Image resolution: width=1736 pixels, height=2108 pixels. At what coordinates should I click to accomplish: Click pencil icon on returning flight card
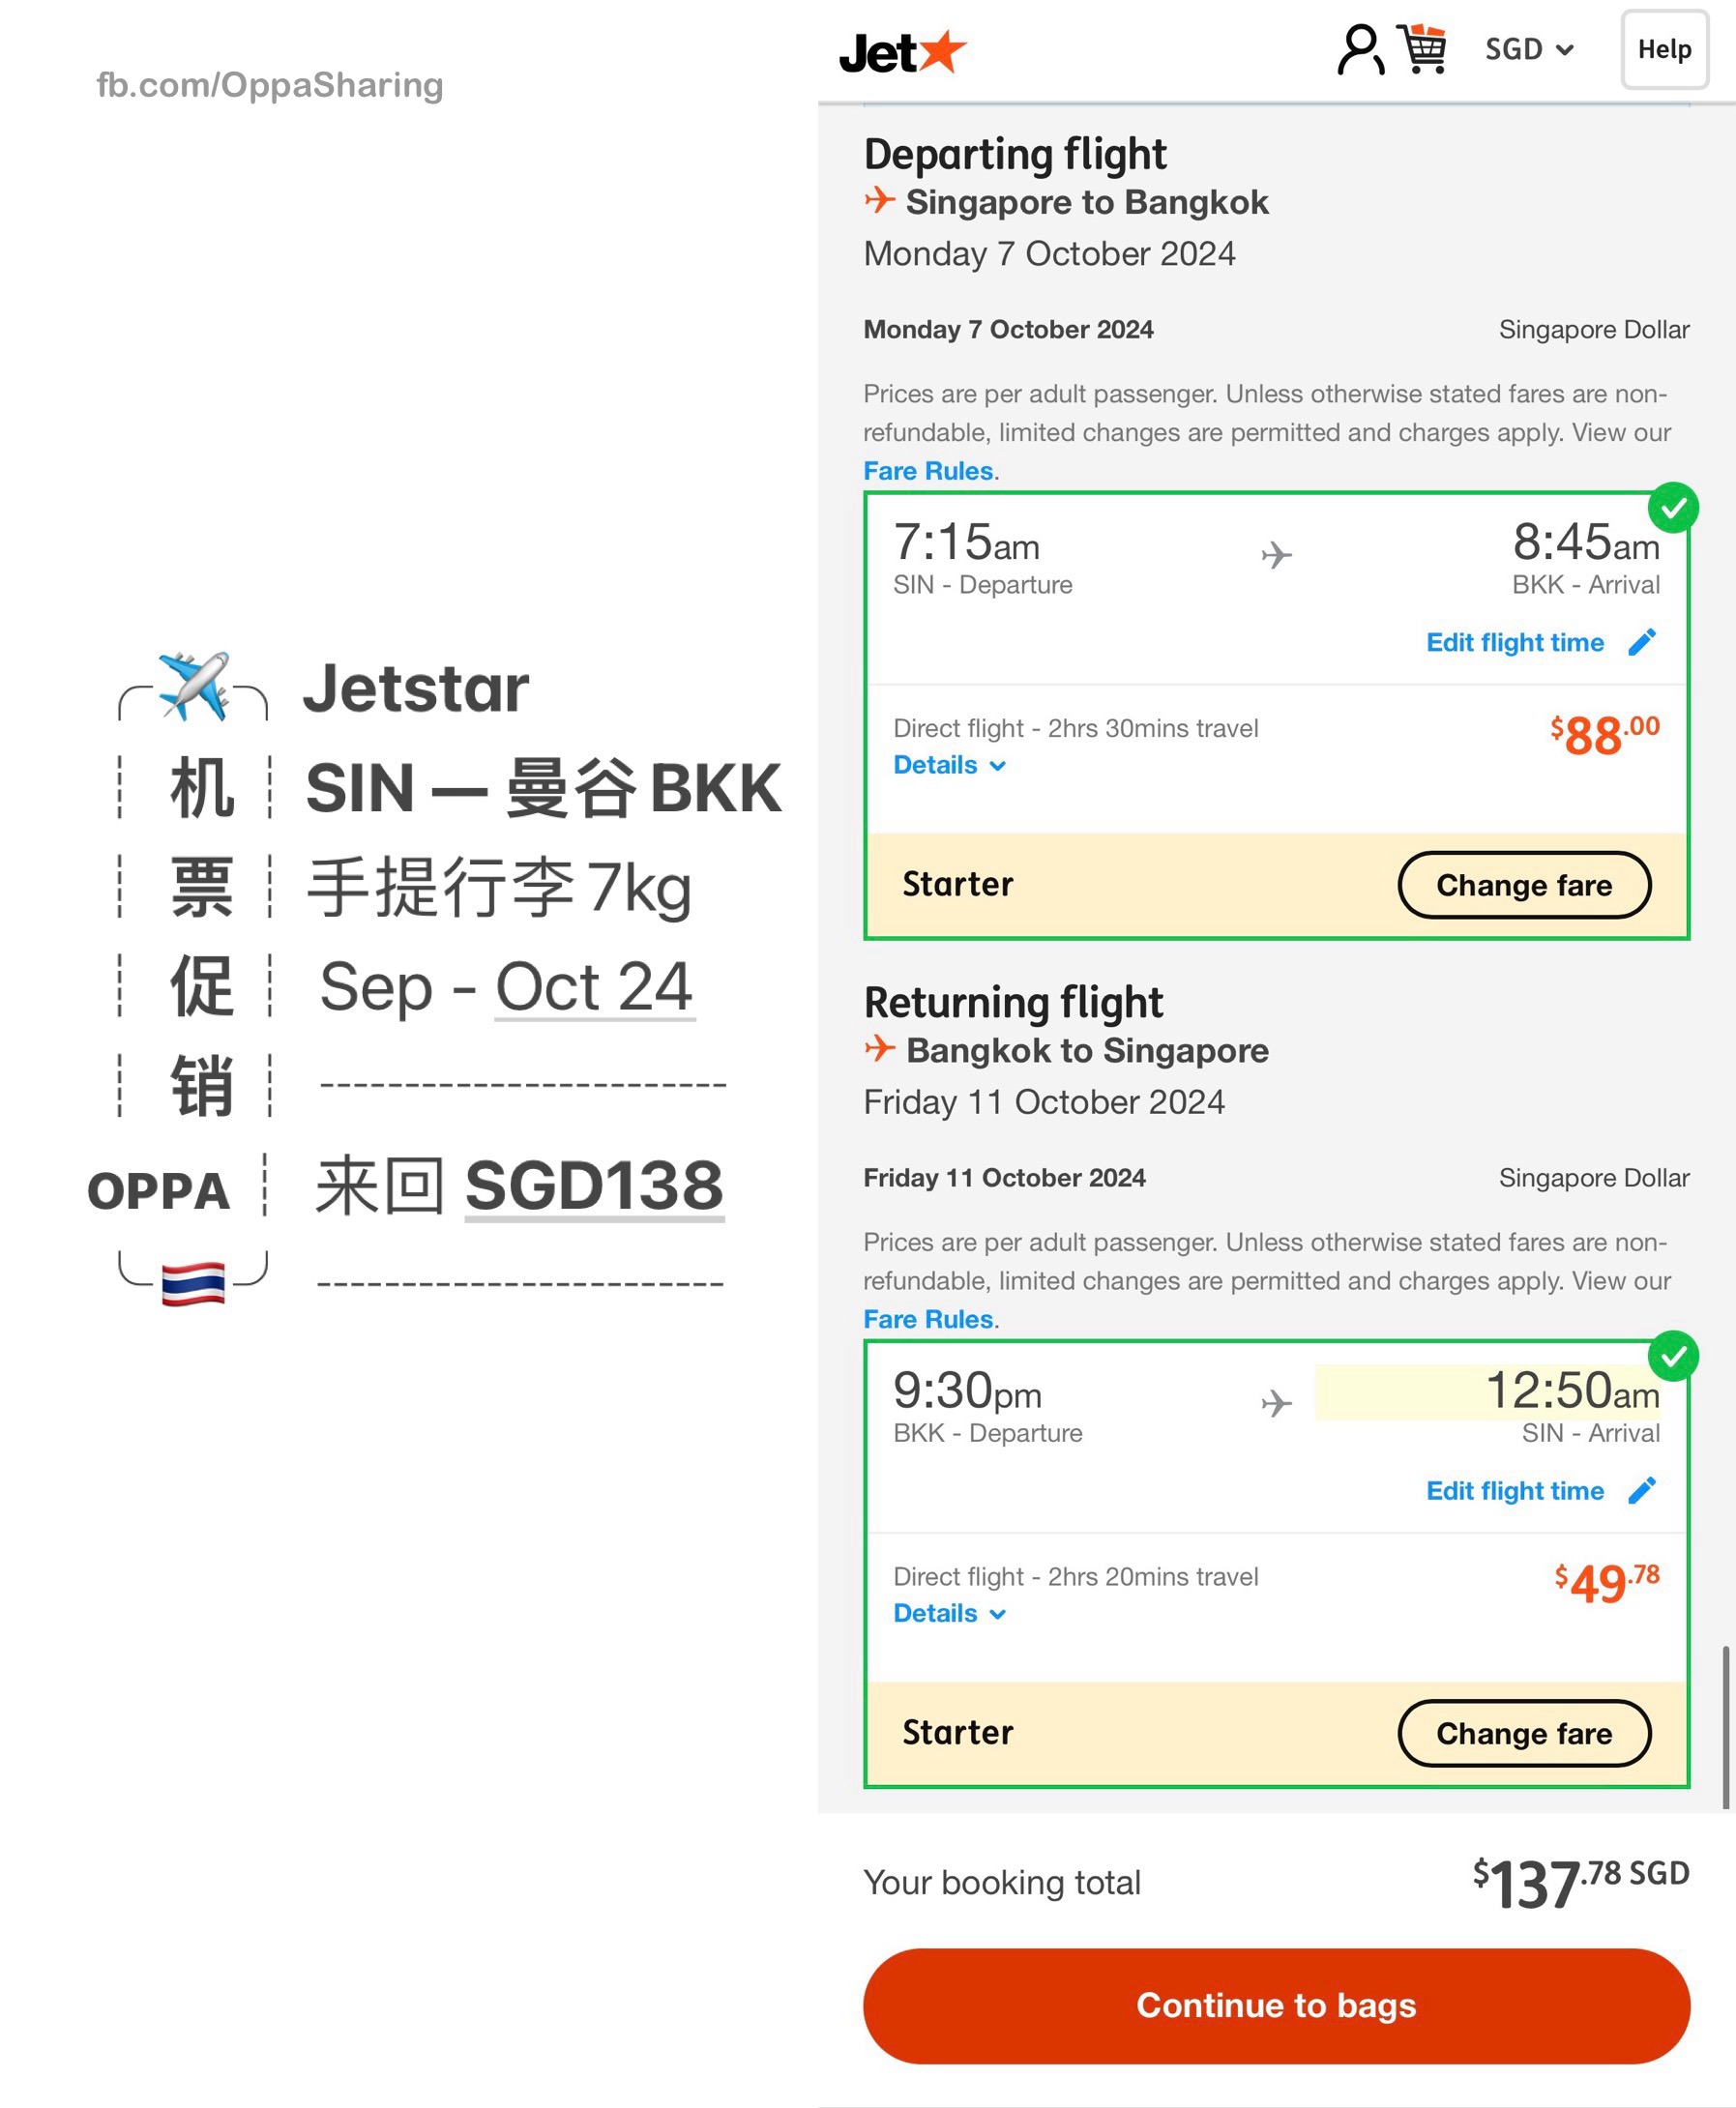tap(1642, 1490)
